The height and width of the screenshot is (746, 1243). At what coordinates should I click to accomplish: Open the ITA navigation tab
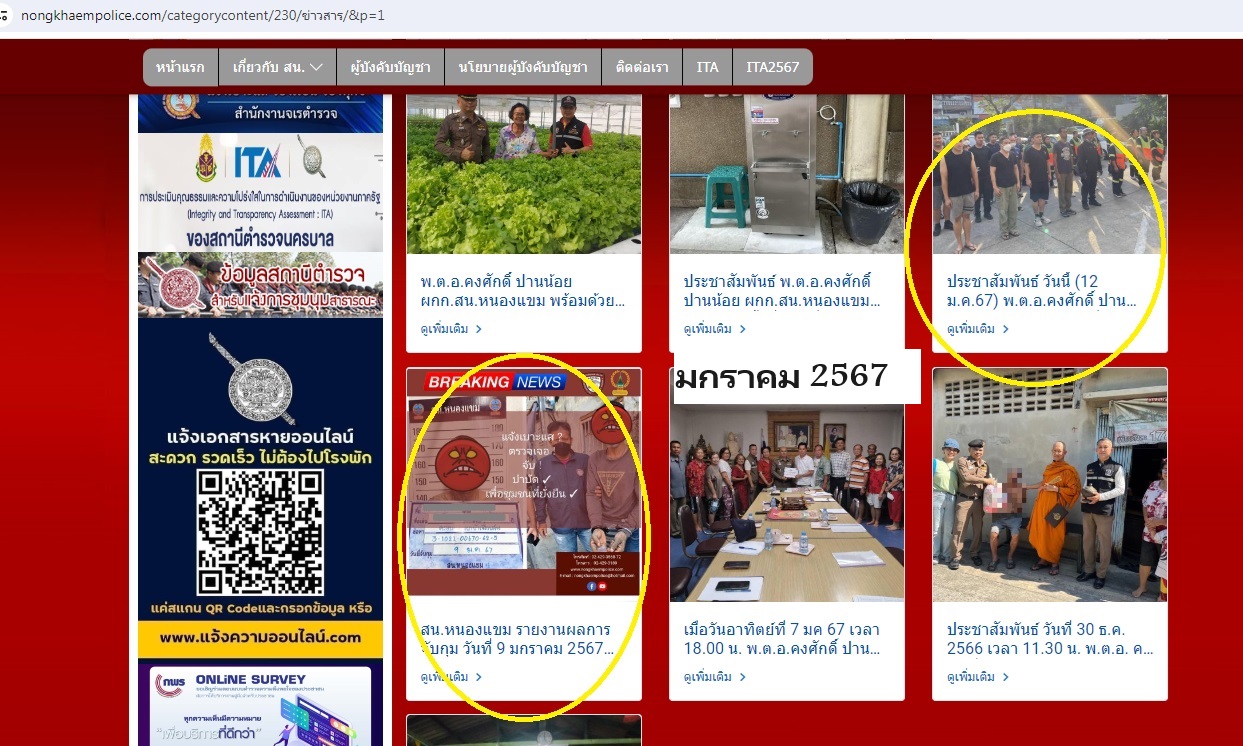(707, 67)
